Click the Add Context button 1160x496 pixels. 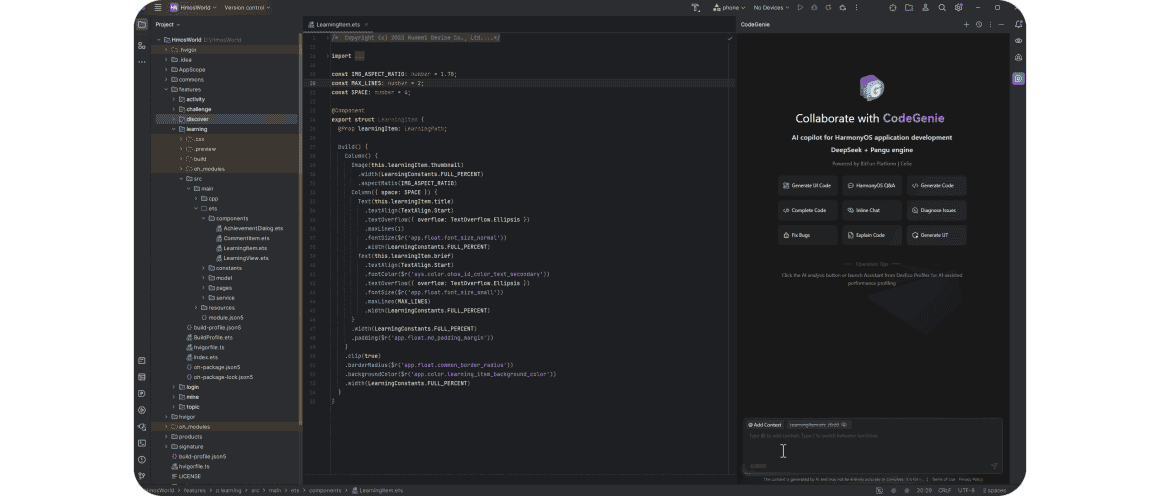coord(765,424)
